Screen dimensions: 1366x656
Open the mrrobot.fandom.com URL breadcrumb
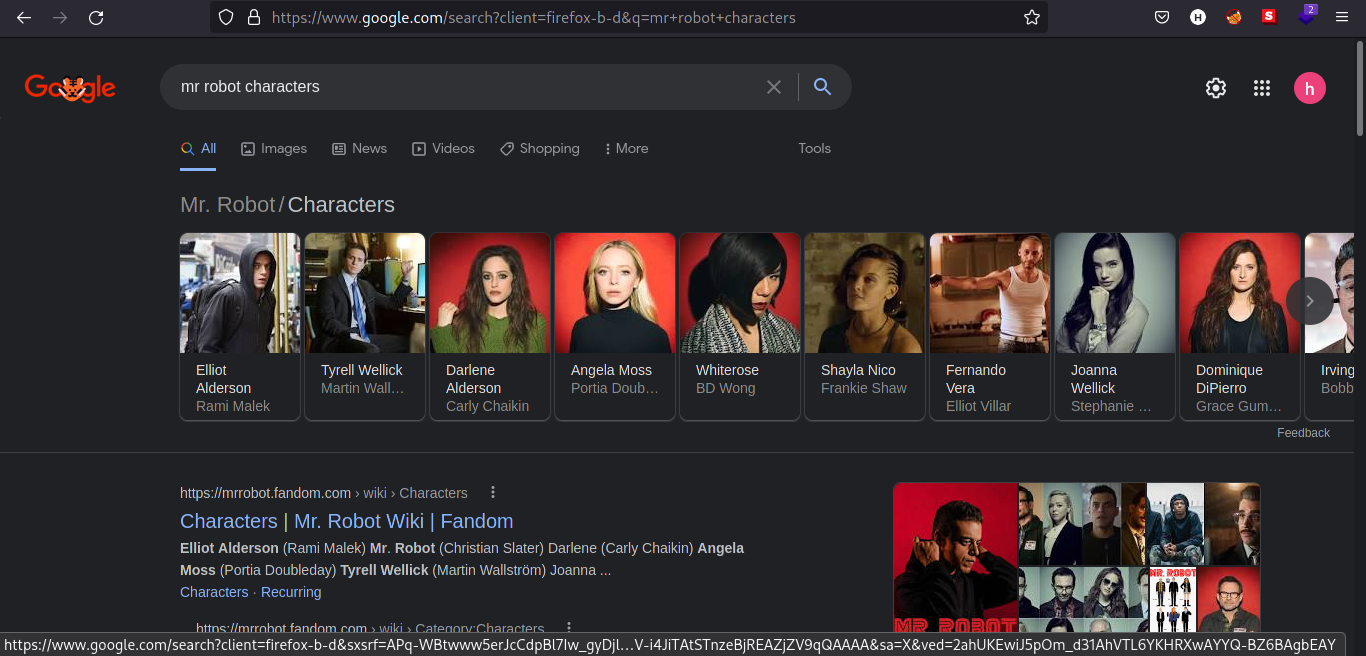pyautogui.click(x=324, y=493)
